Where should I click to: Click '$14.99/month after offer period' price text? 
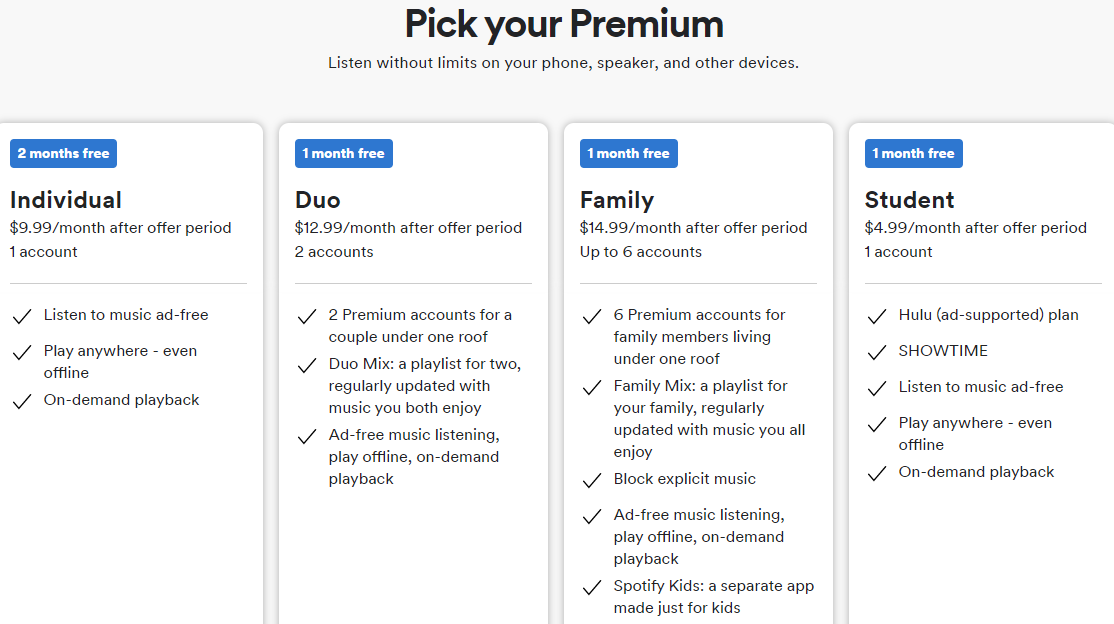[693, 228]
